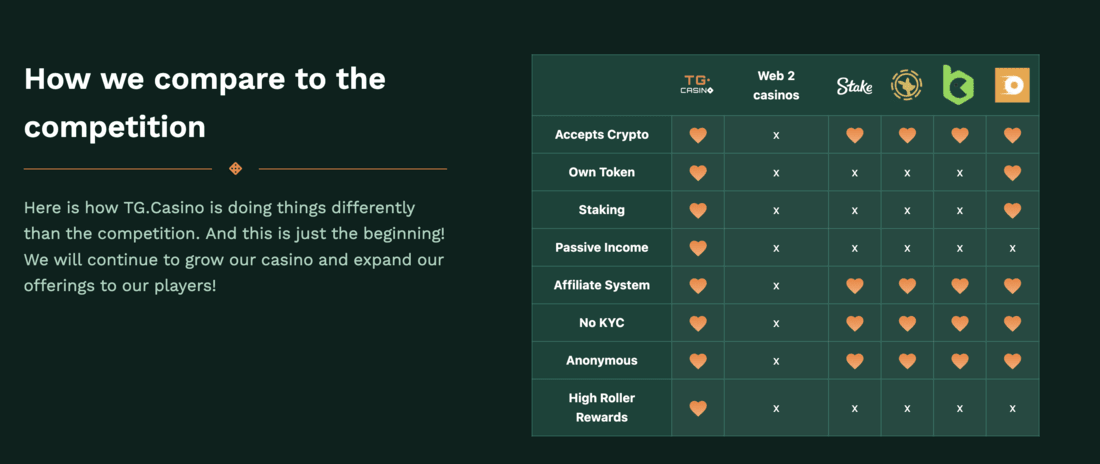Click the TG Casino heart in High Roller Rewards row
1100x464 pixels.
697,408
